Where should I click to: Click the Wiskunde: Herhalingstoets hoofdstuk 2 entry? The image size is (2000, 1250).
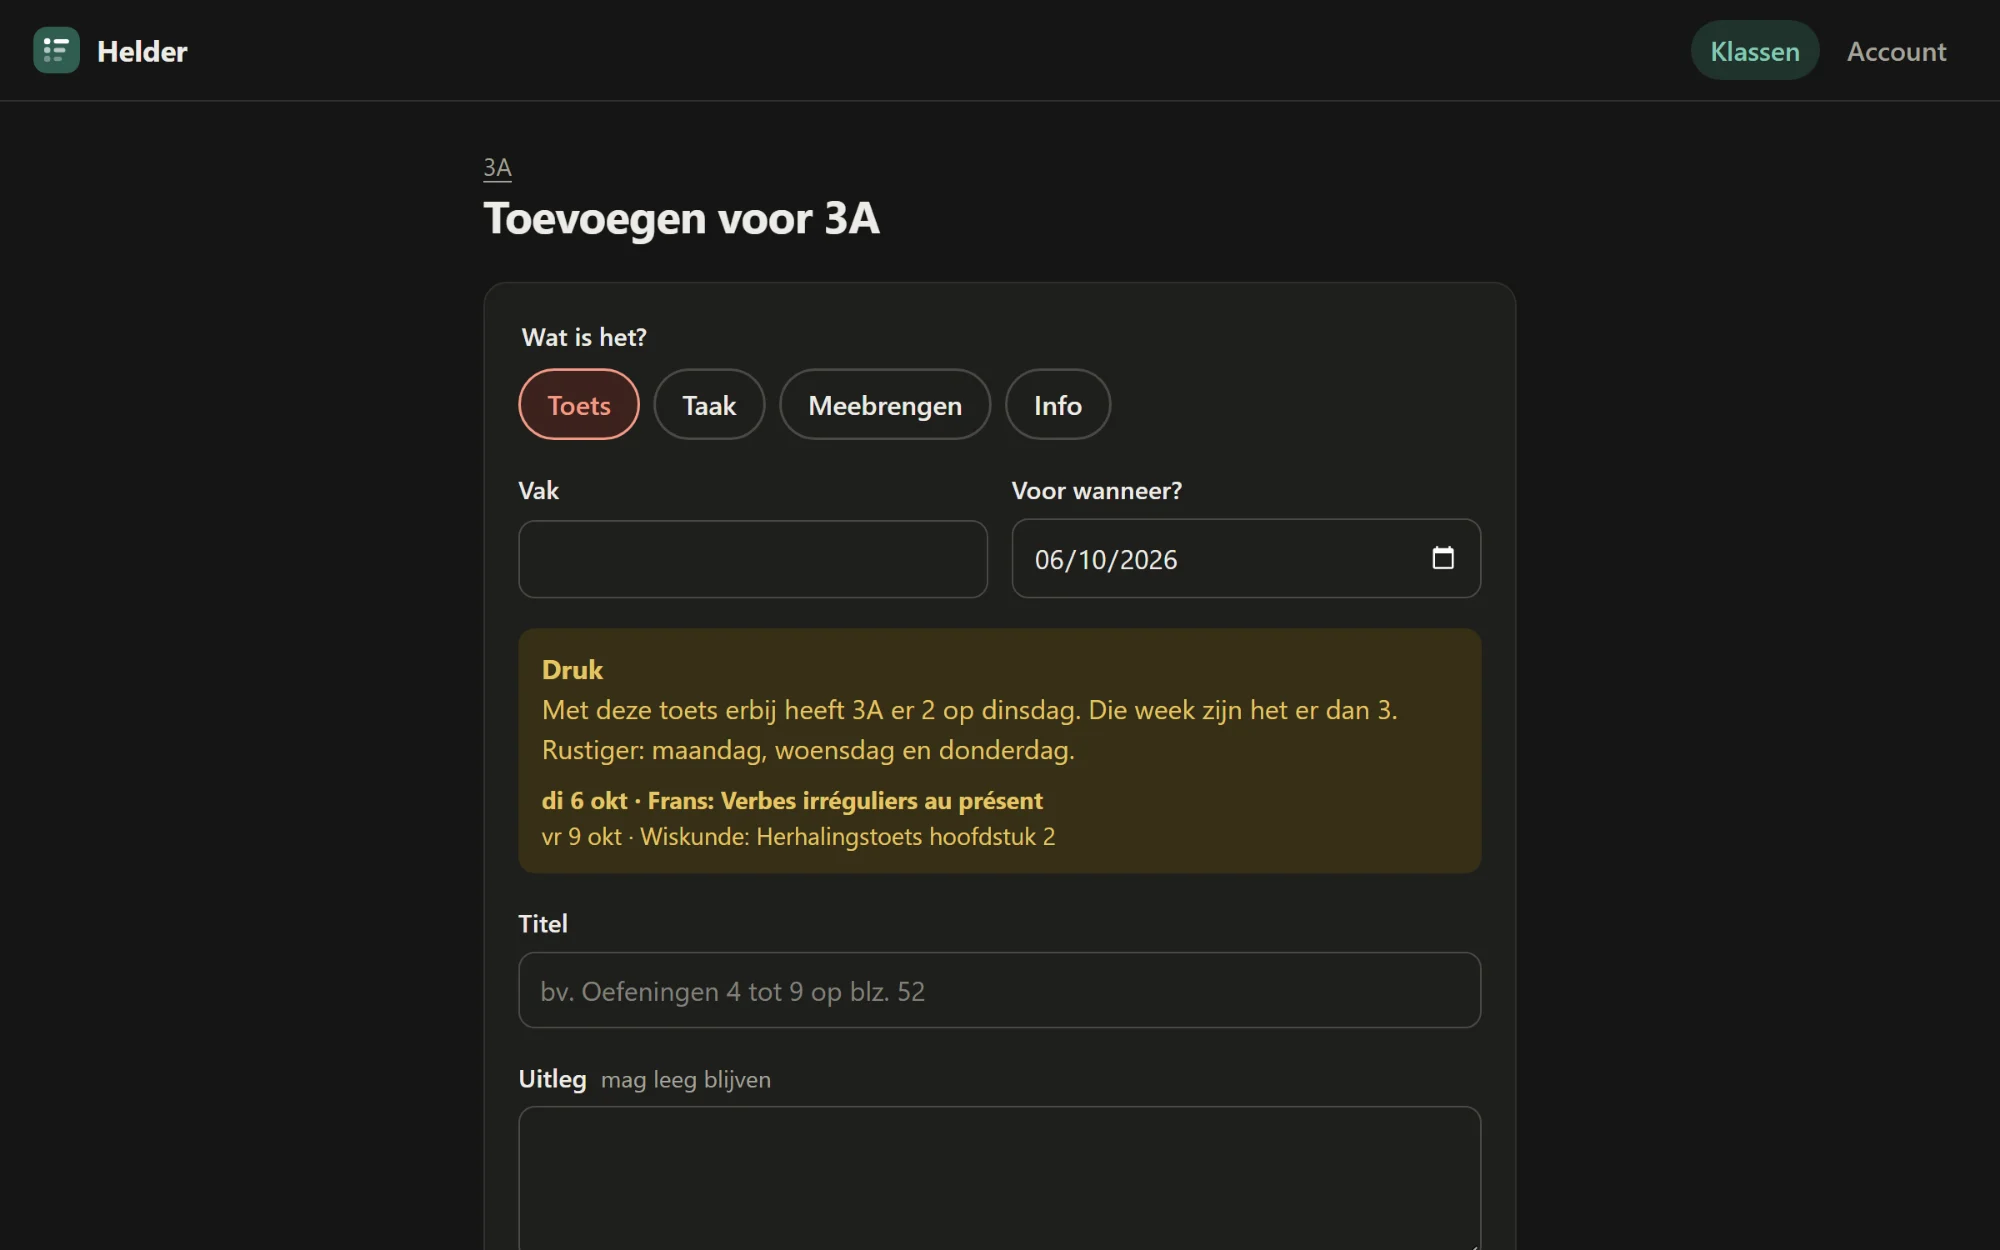[798, 837]
